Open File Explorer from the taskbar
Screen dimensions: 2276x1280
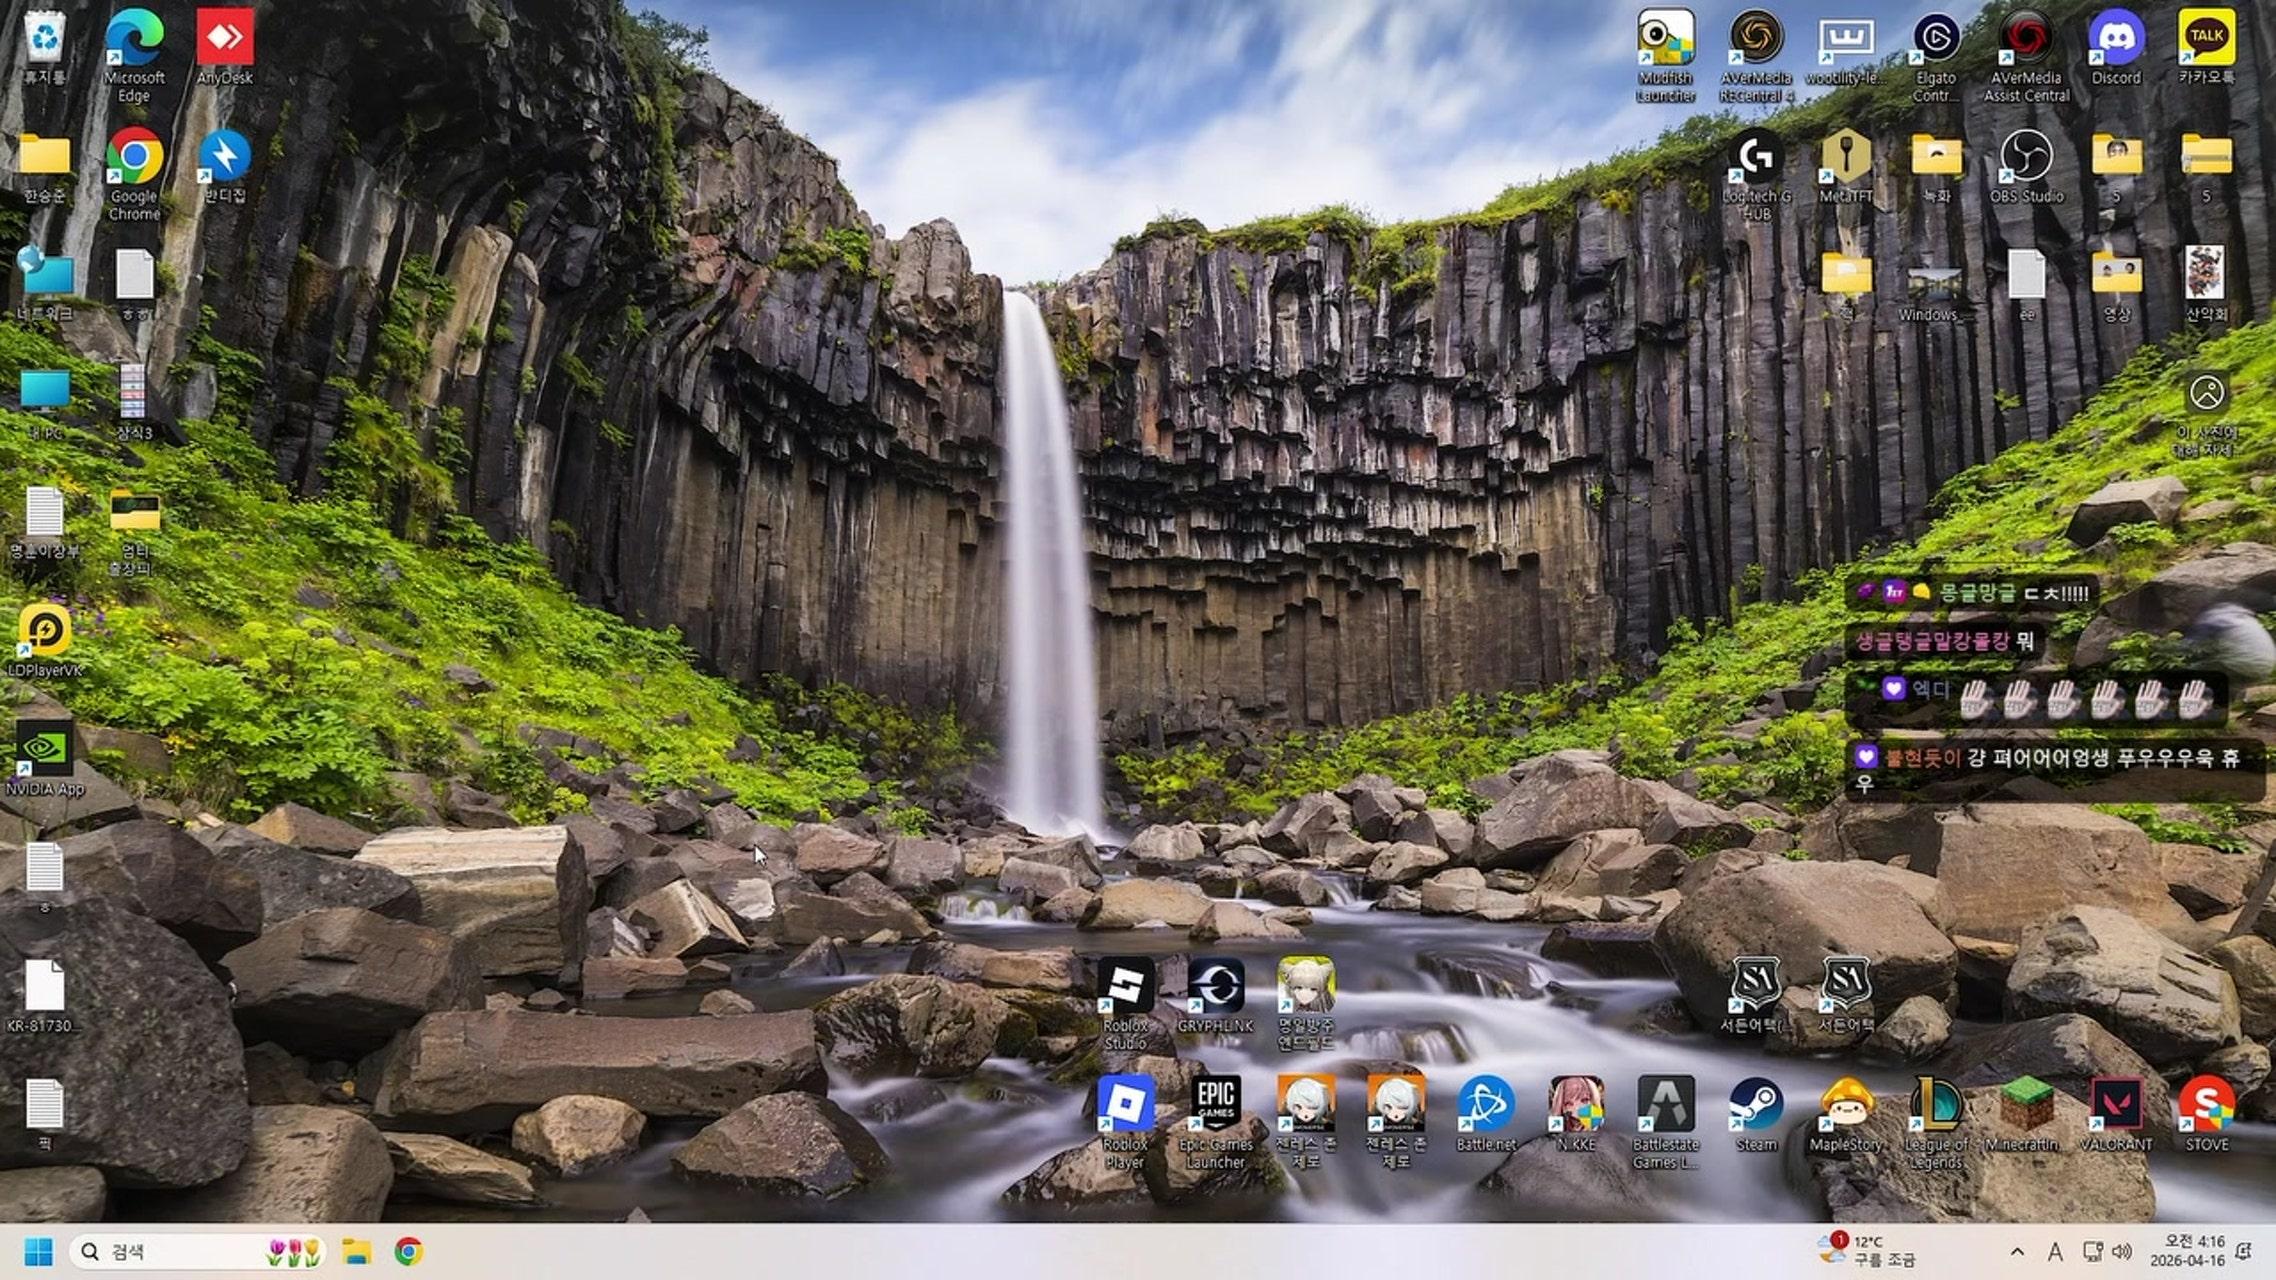click(x=357, y=1252)
